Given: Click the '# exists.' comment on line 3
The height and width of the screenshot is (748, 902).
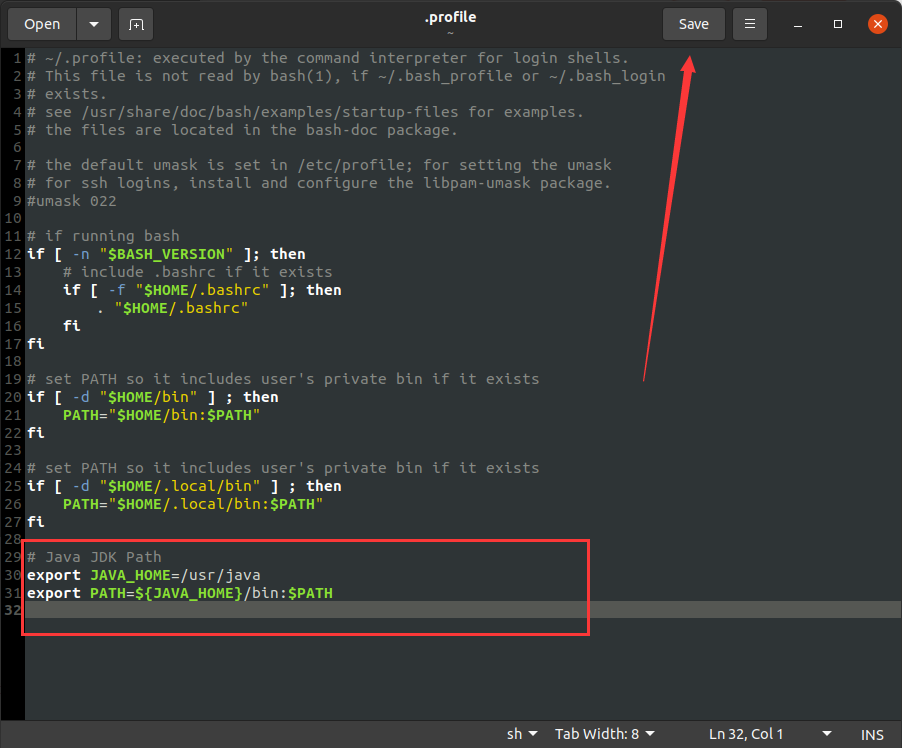Looking at the screenshot, I should pyautogui.click(x=67, y=94).
